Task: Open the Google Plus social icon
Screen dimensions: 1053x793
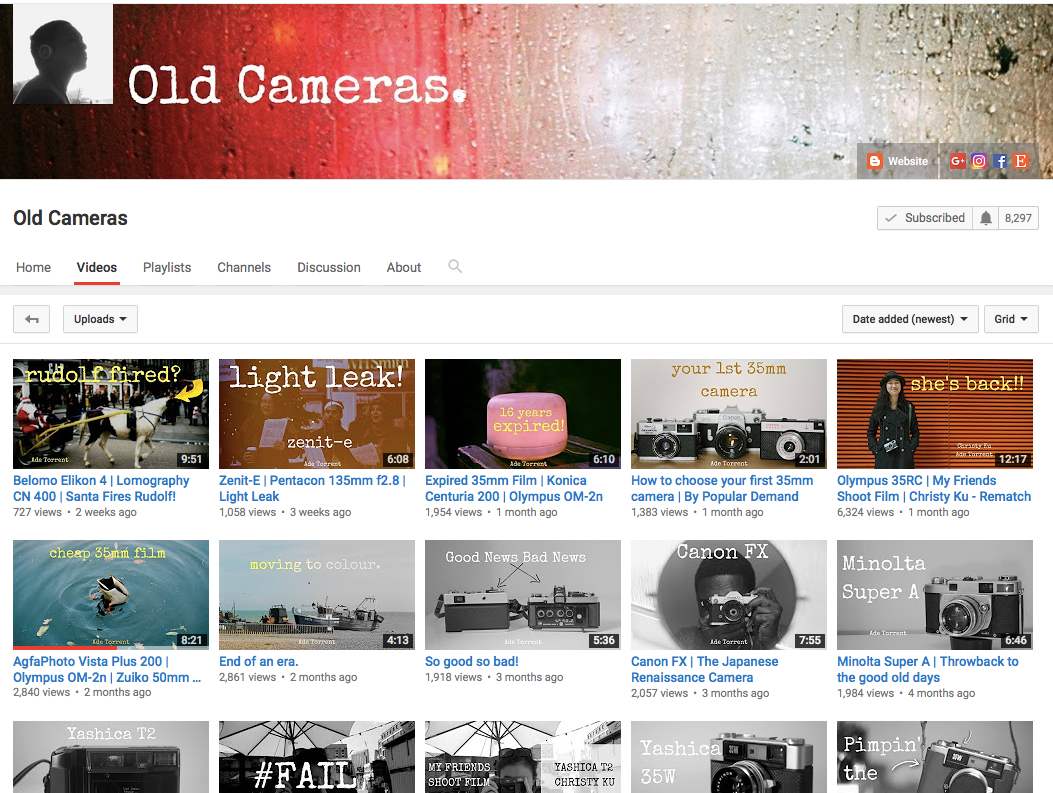Action: tap(958, 161)
